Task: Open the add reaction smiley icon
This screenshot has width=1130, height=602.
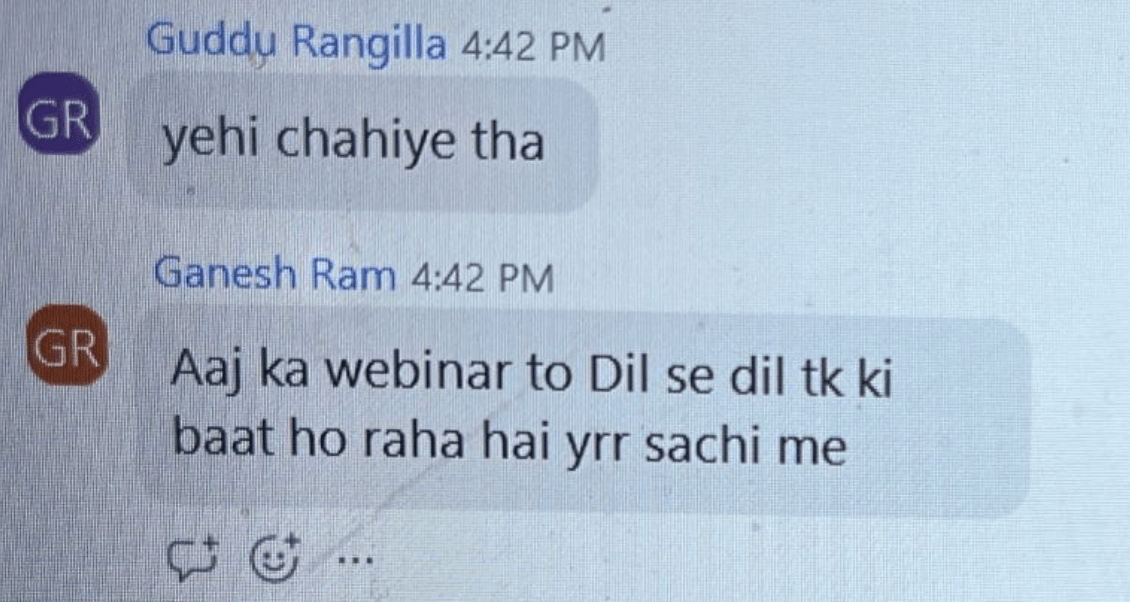Action: (x=275, y=557)
